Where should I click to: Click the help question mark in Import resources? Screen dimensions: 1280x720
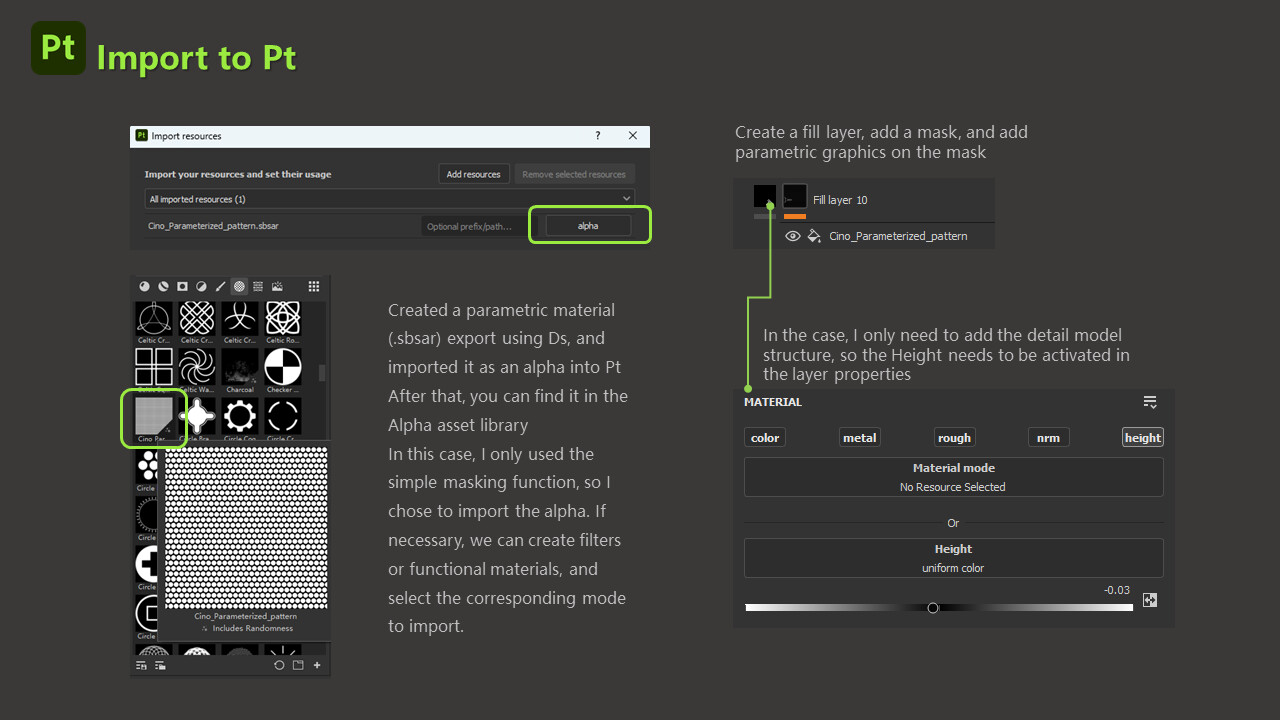[x=598, y=136]
